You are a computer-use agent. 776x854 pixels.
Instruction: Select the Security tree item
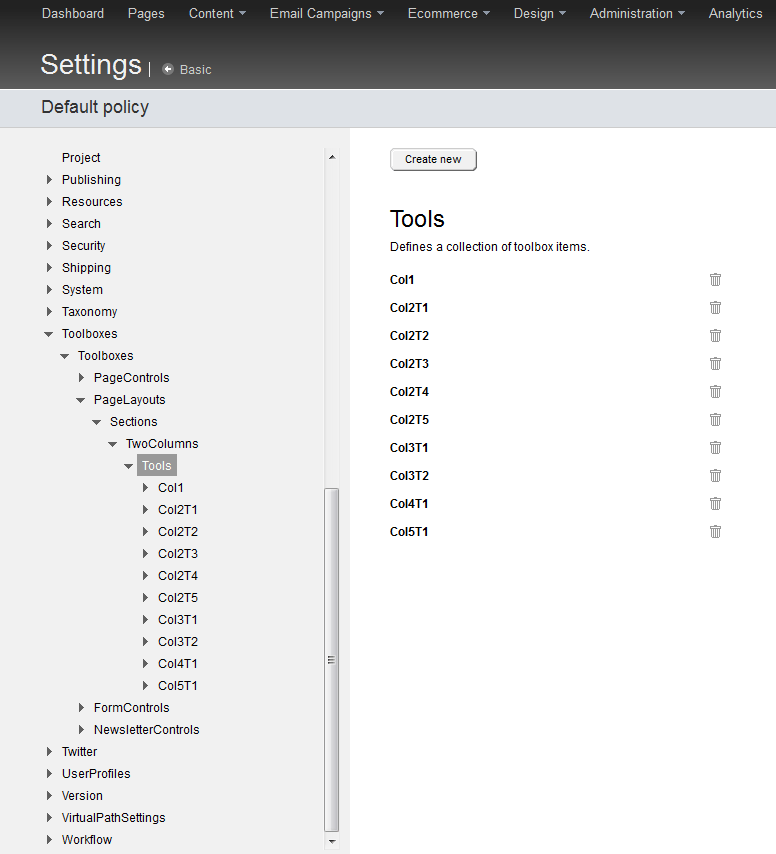(83, 246)
